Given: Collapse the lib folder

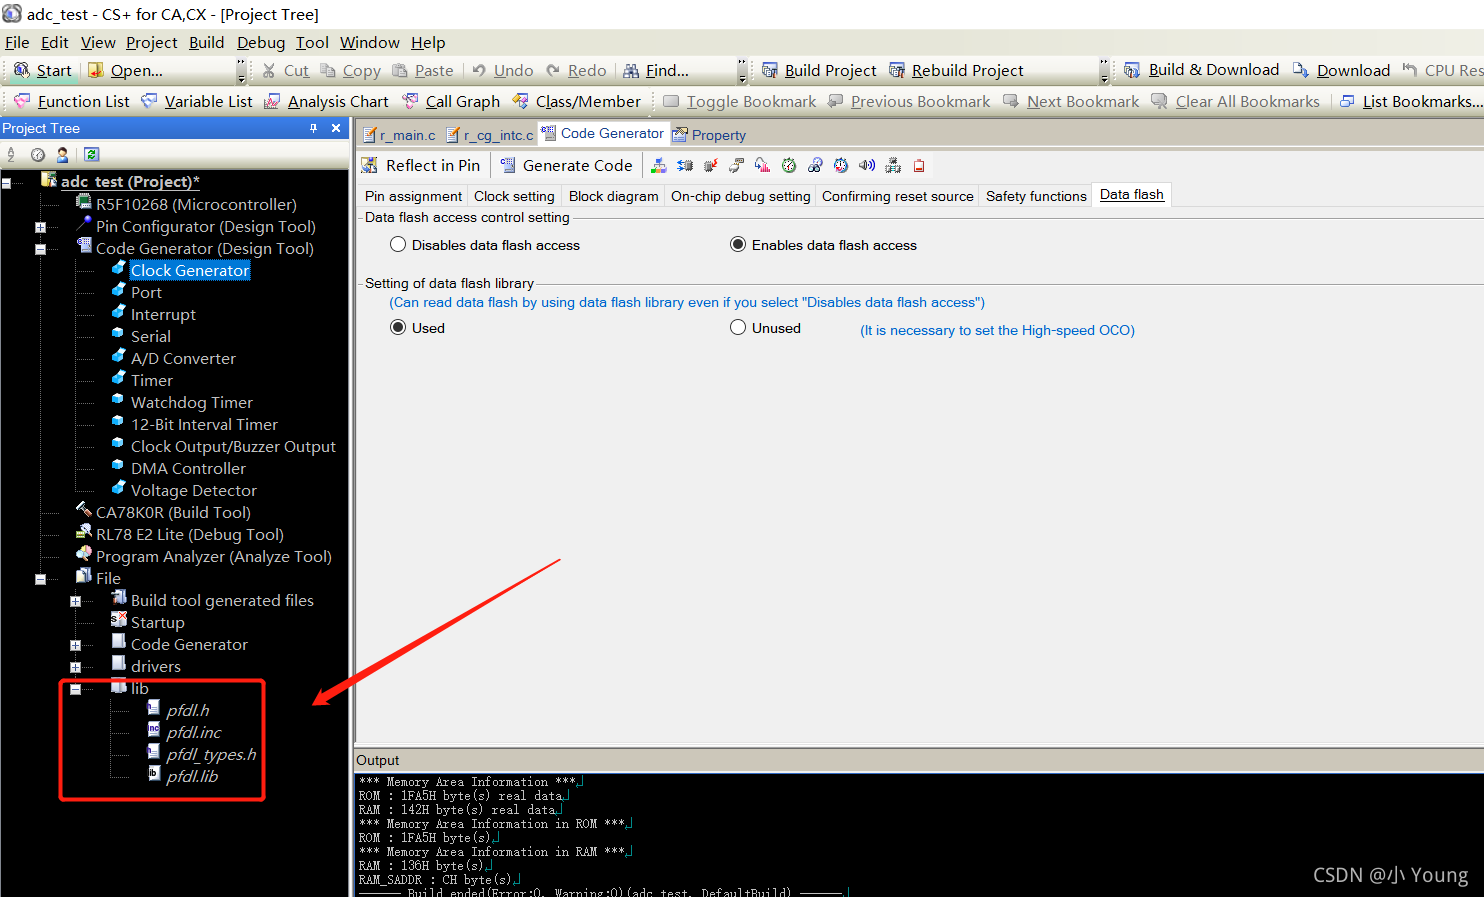Looking at the screenshot, I should click(x=75, y=689).
